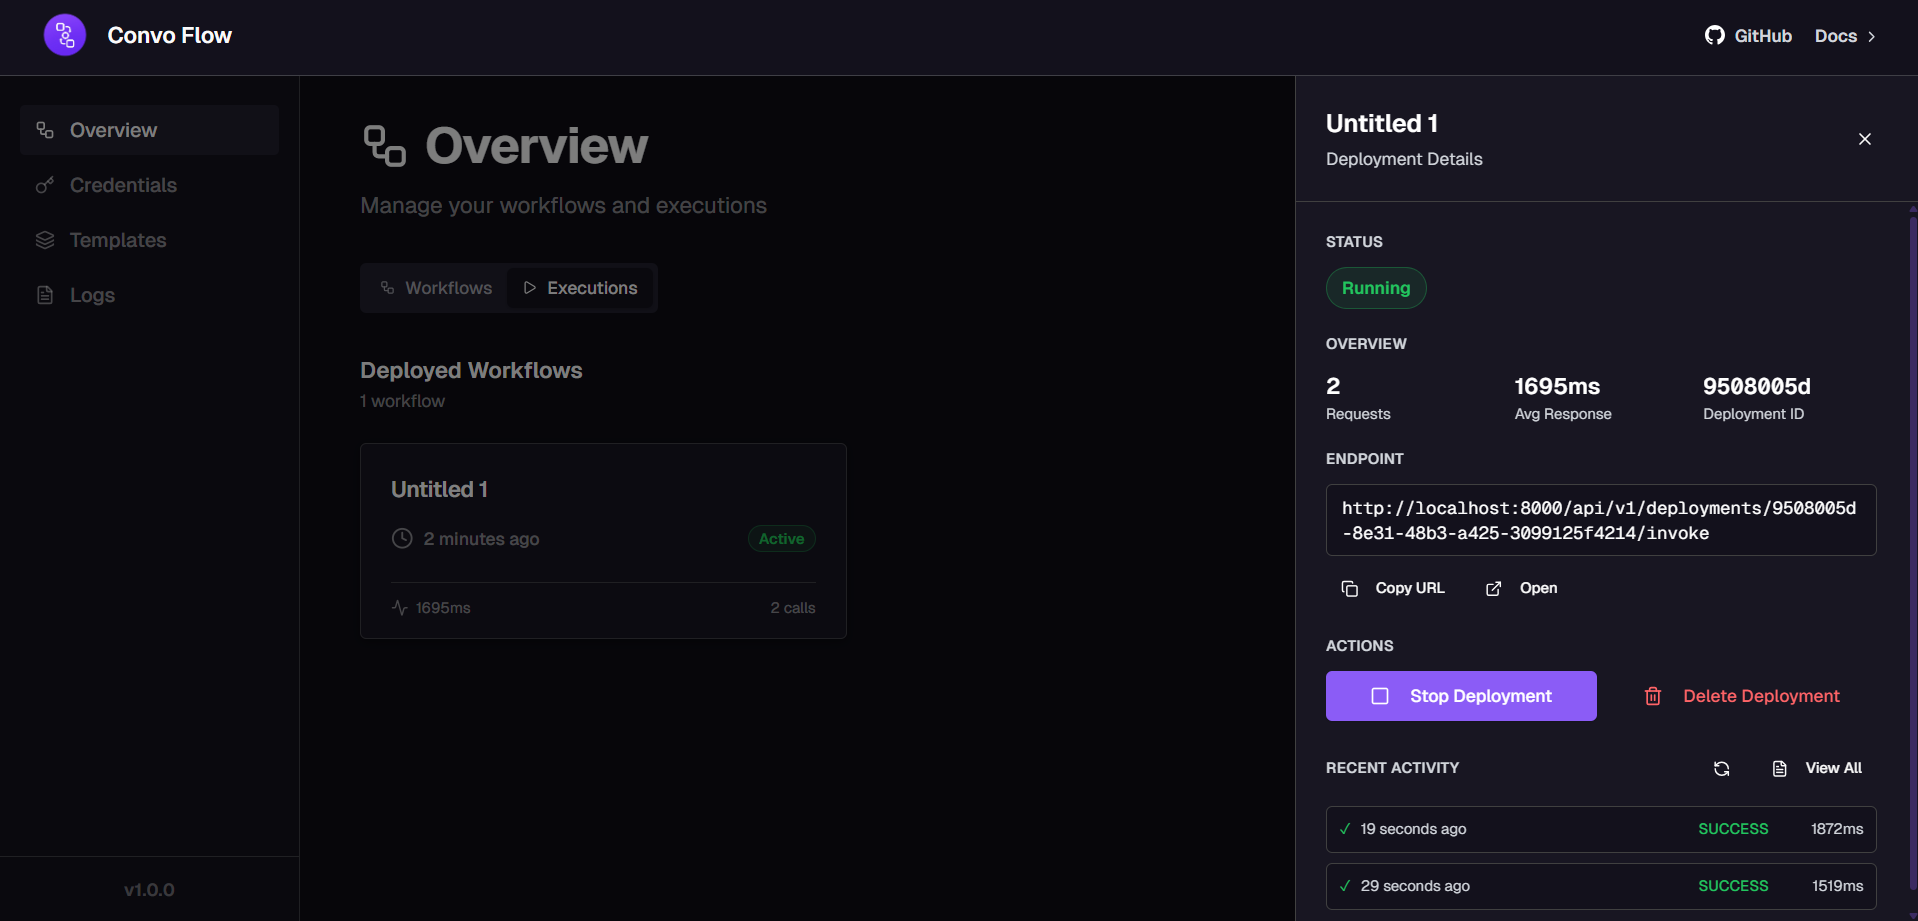Click the document icon next to View All
The width and height of the screenshot is (1918, 921).
coord(1779,768)
